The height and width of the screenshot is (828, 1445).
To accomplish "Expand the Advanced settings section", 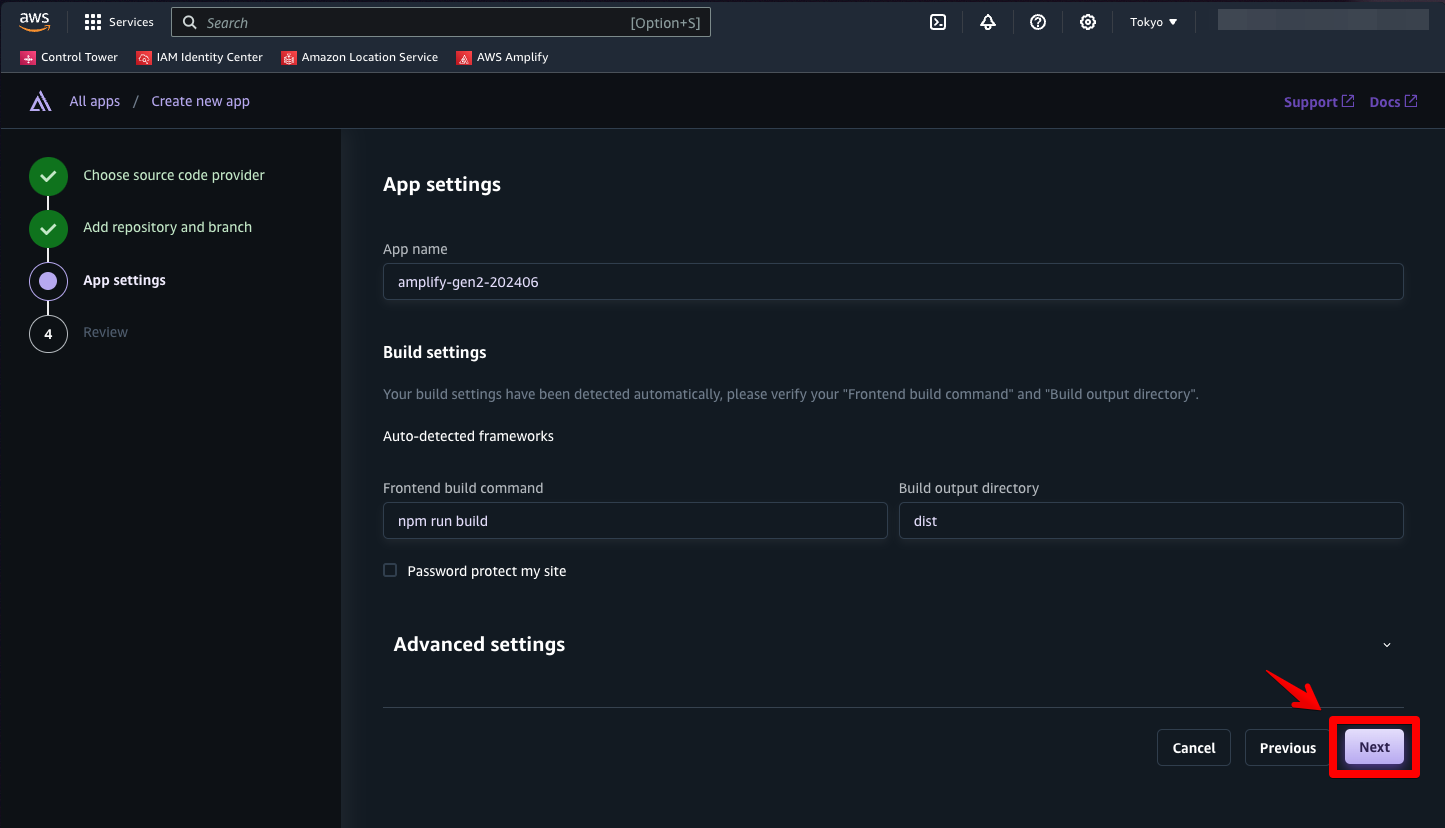I will coord(1386,645).
